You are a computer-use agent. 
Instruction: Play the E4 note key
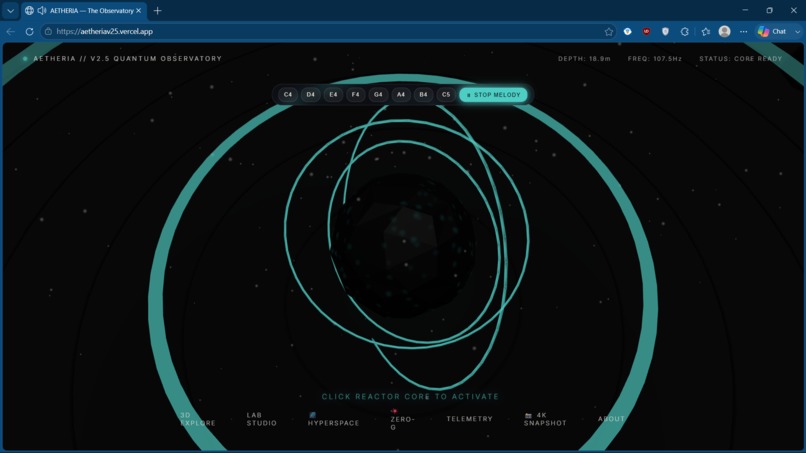click(333, 95)
